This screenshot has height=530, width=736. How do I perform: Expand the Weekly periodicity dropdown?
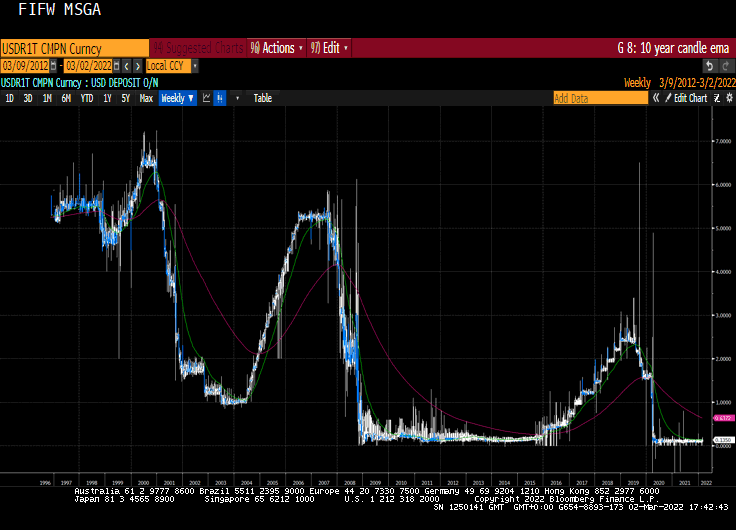point(177,98)
